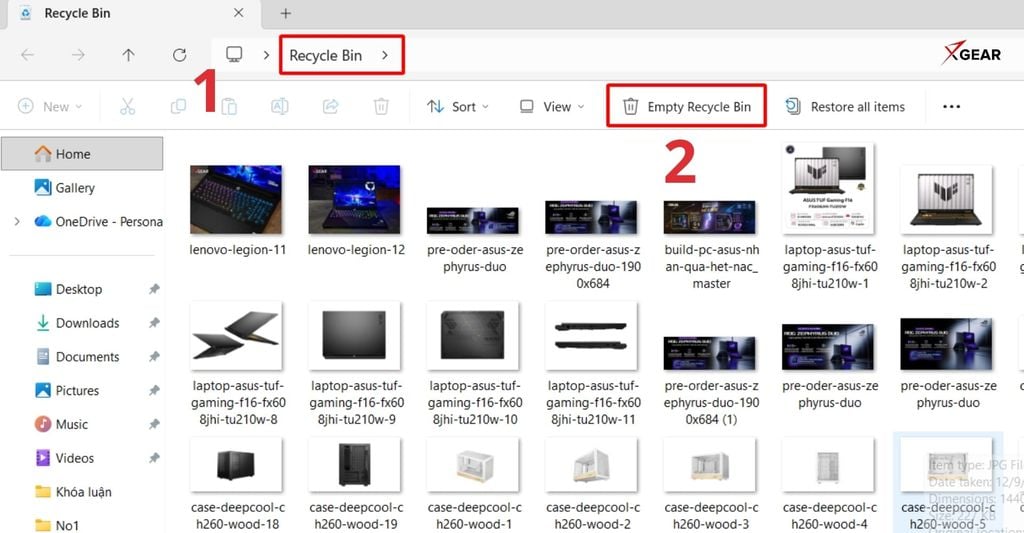Select case-deepcool-ch260-wood-2 thumbnail
Screen dimensions: 1024x533
[591, 464]
